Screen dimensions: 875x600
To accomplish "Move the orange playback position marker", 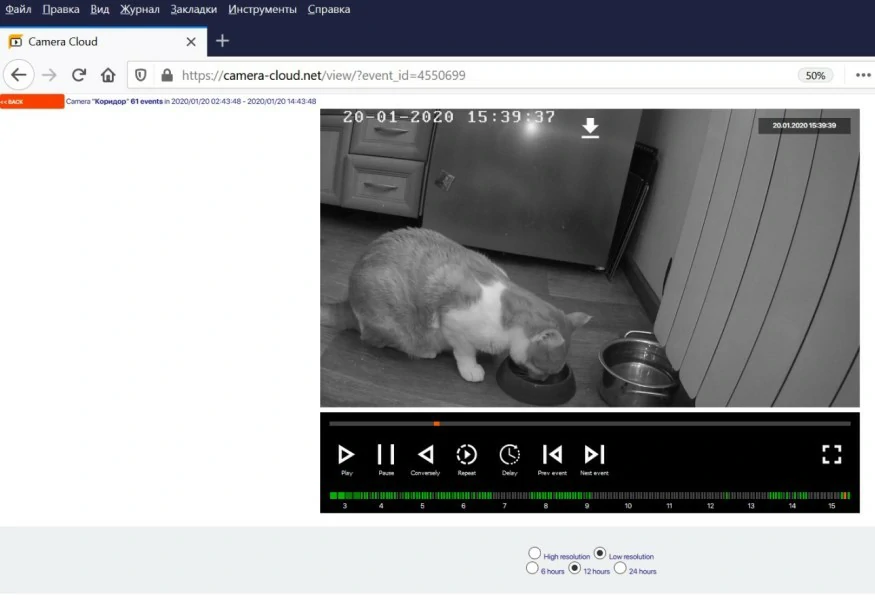I will pyautogui.click(x=436, y=423).
